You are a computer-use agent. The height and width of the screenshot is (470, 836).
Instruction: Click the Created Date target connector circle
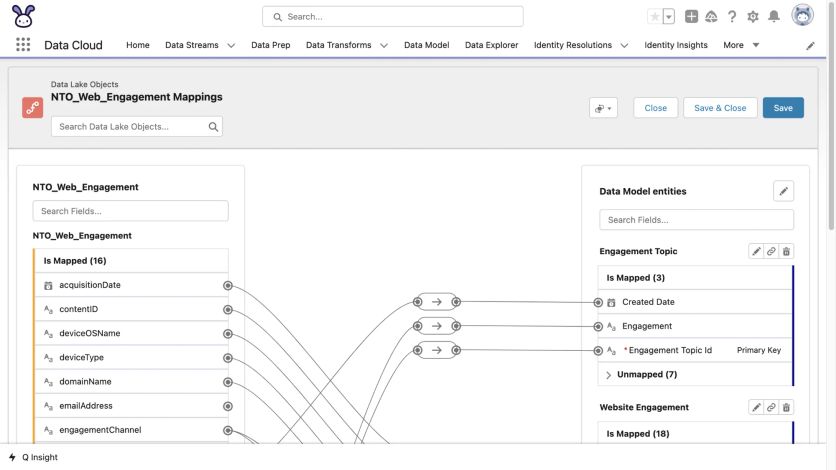(598, 303)
